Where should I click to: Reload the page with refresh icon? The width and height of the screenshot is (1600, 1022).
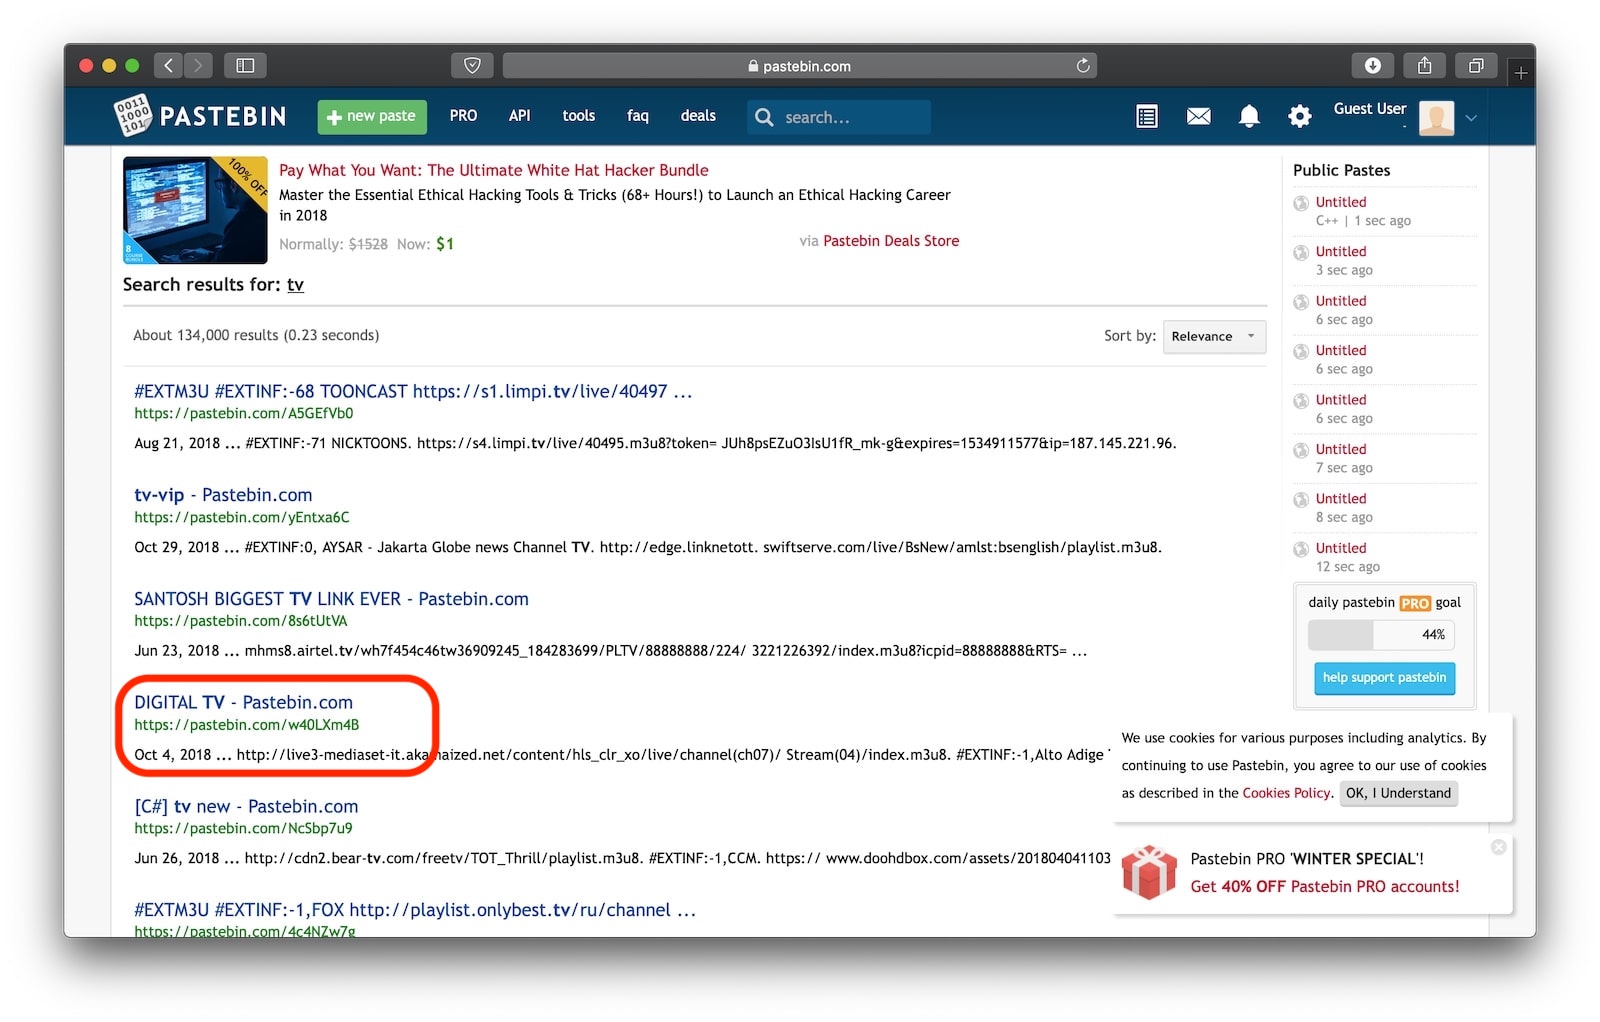click(1083, 66)
